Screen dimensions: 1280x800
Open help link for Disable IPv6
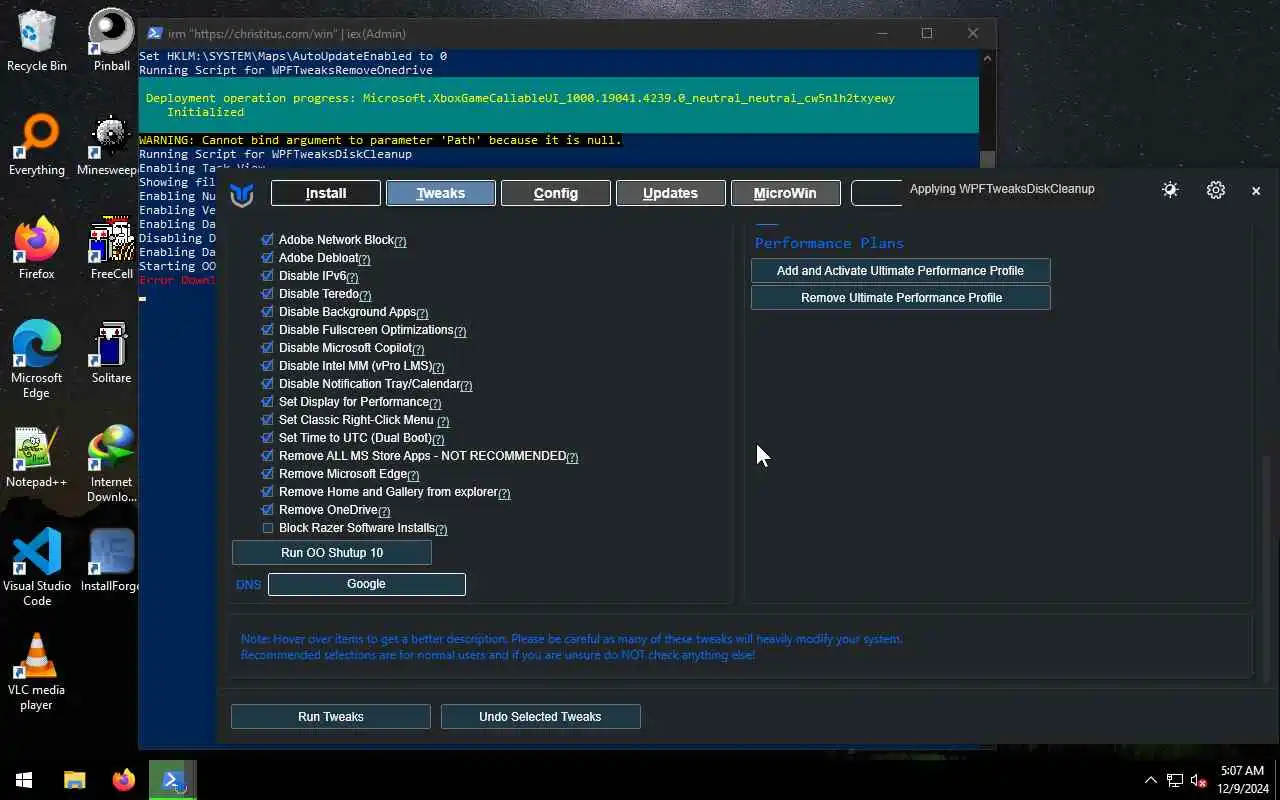tap(352, 277)
